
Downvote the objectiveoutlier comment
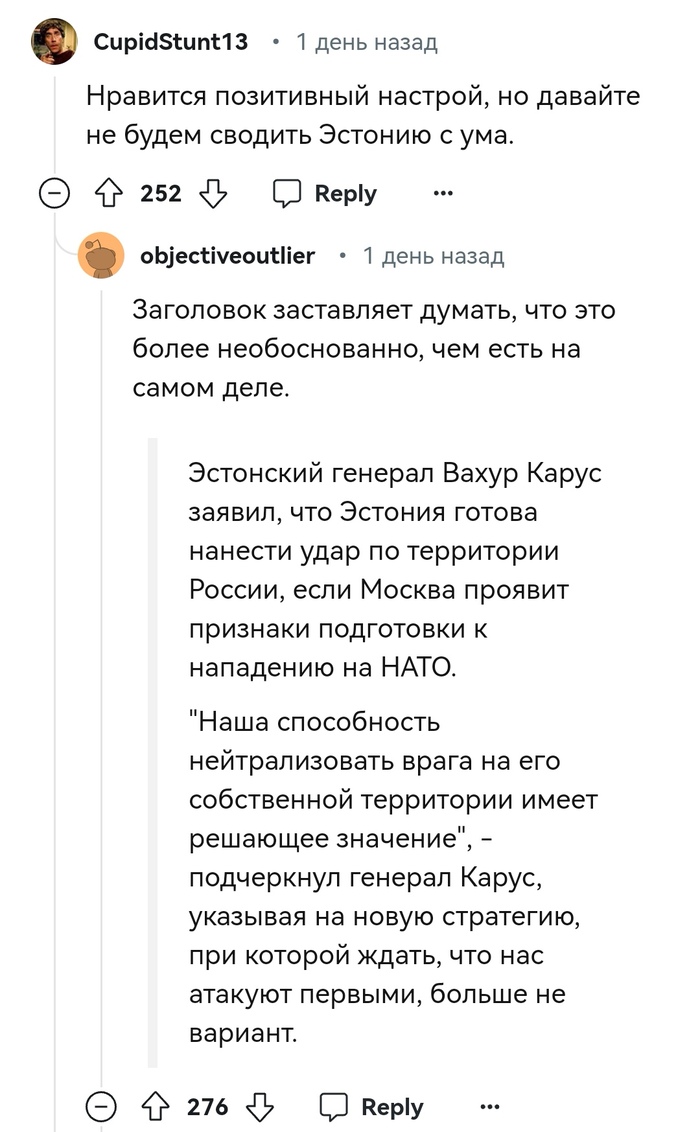260,1106
